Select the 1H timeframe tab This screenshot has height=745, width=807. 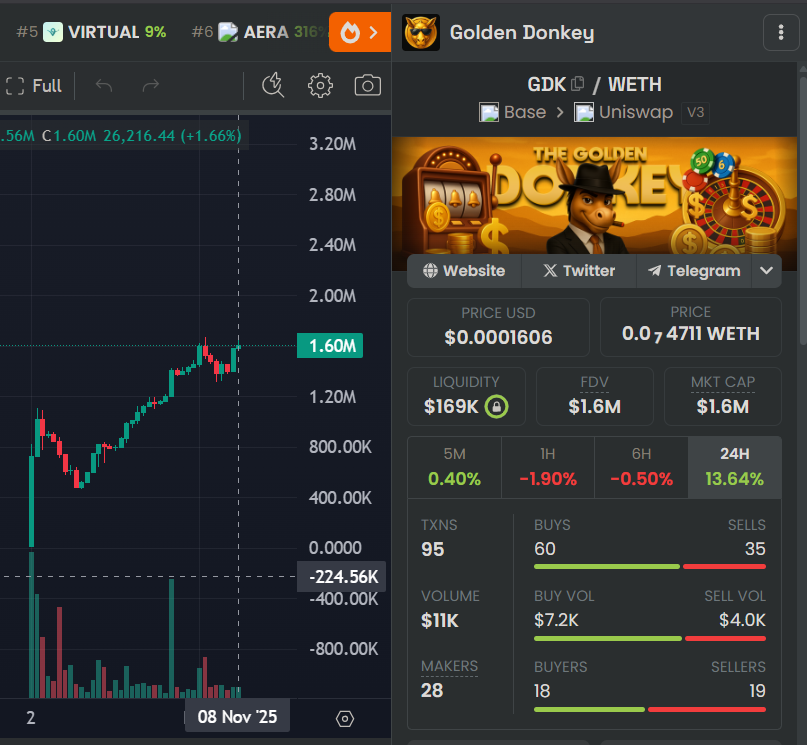pyautogui.click(x=548, y=468)
